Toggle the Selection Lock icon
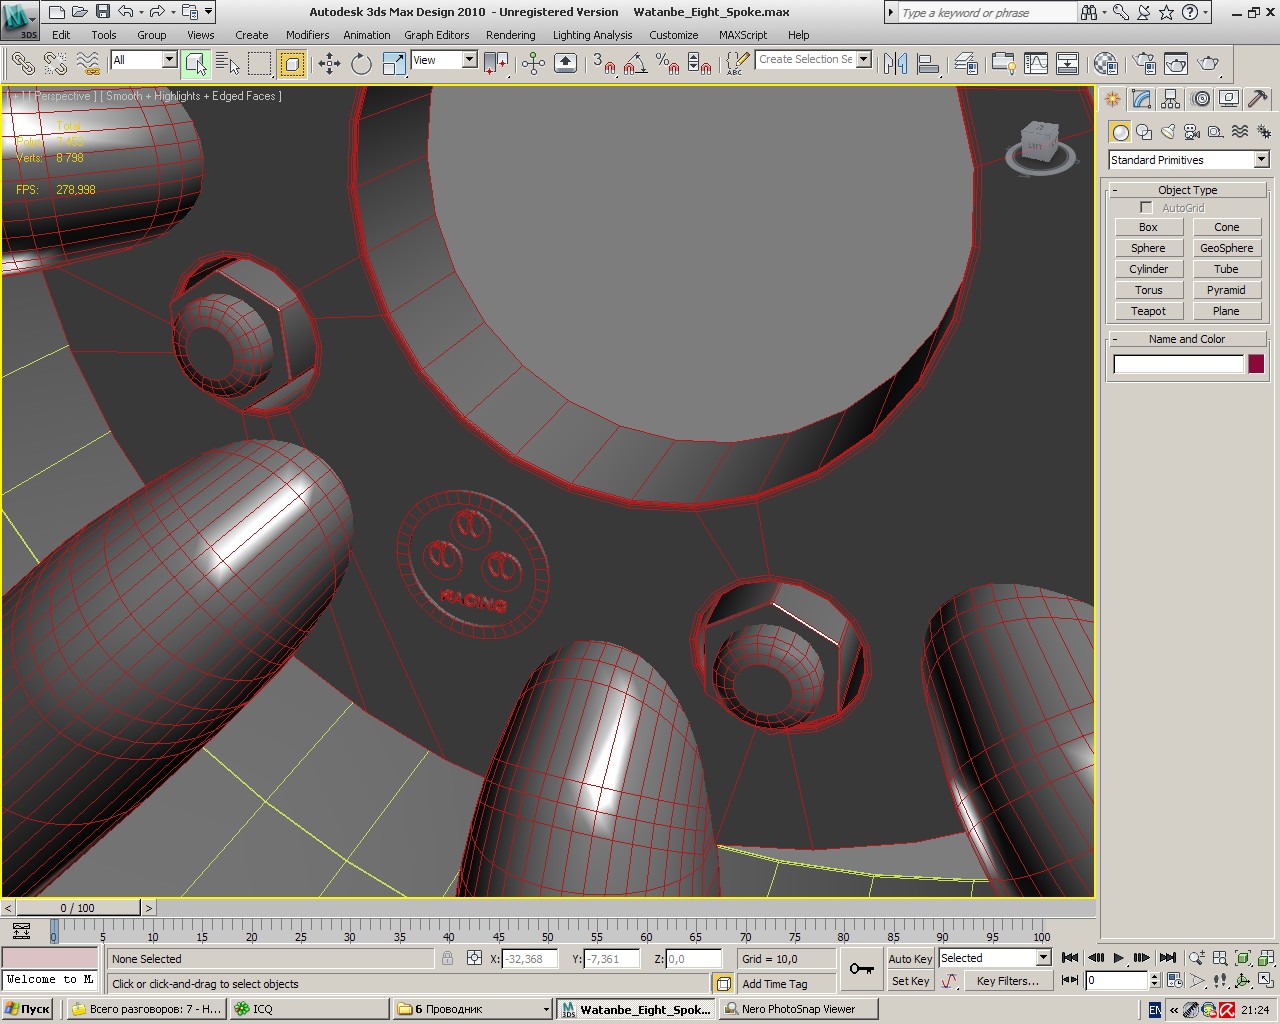Image resolution: width=1280 pixels, height=1024 pixels. point(447,958)
